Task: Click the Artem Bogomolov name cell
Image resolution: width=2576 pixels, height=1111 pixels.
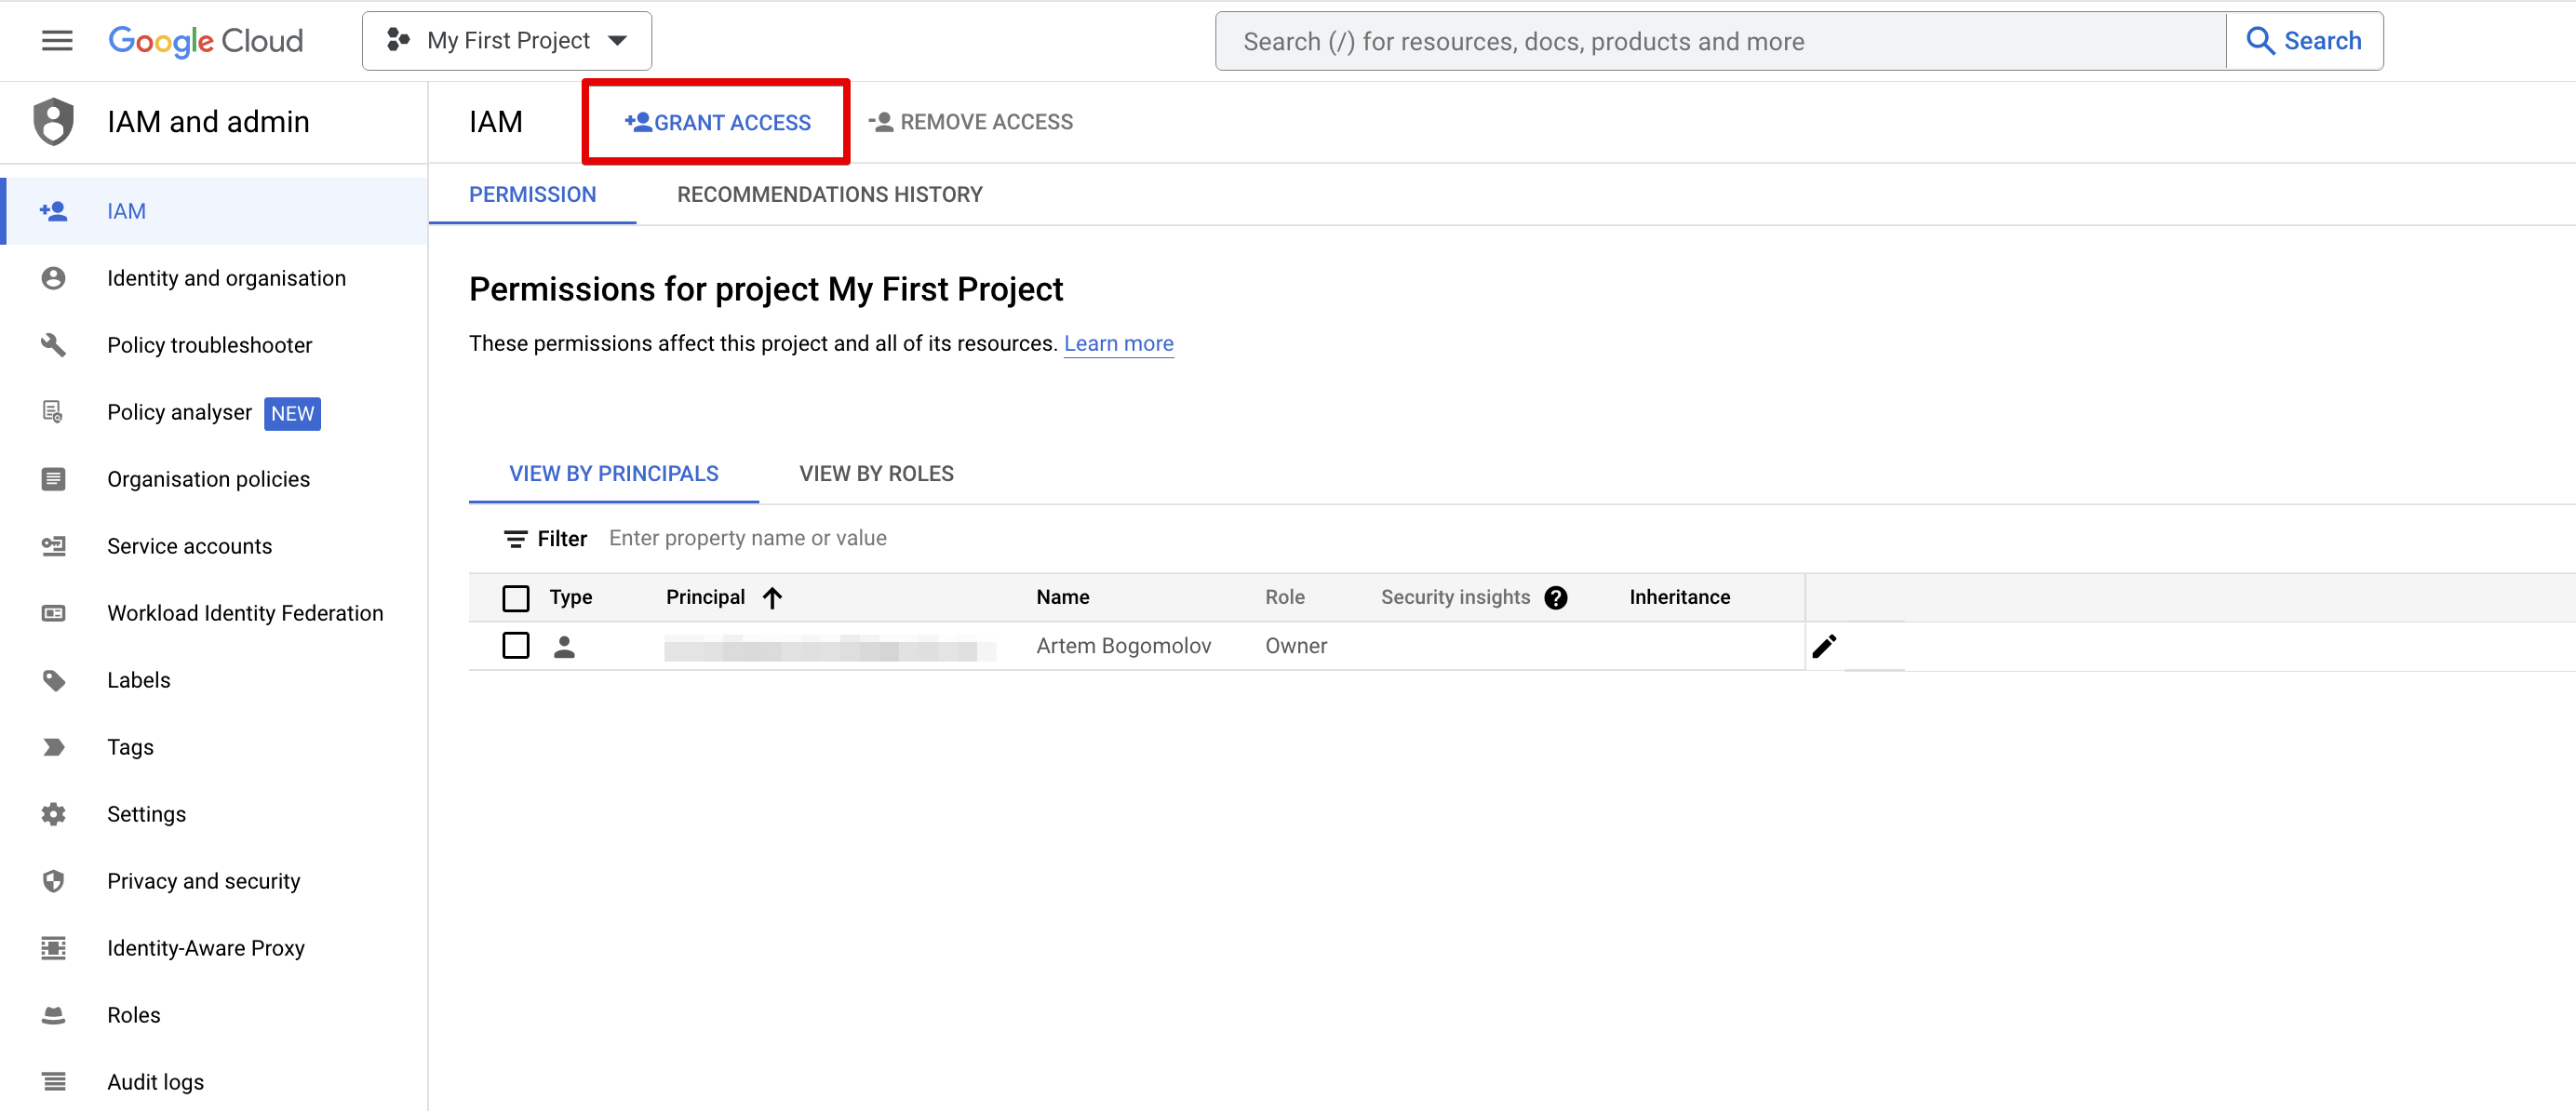Action: tap(1123, 646)
